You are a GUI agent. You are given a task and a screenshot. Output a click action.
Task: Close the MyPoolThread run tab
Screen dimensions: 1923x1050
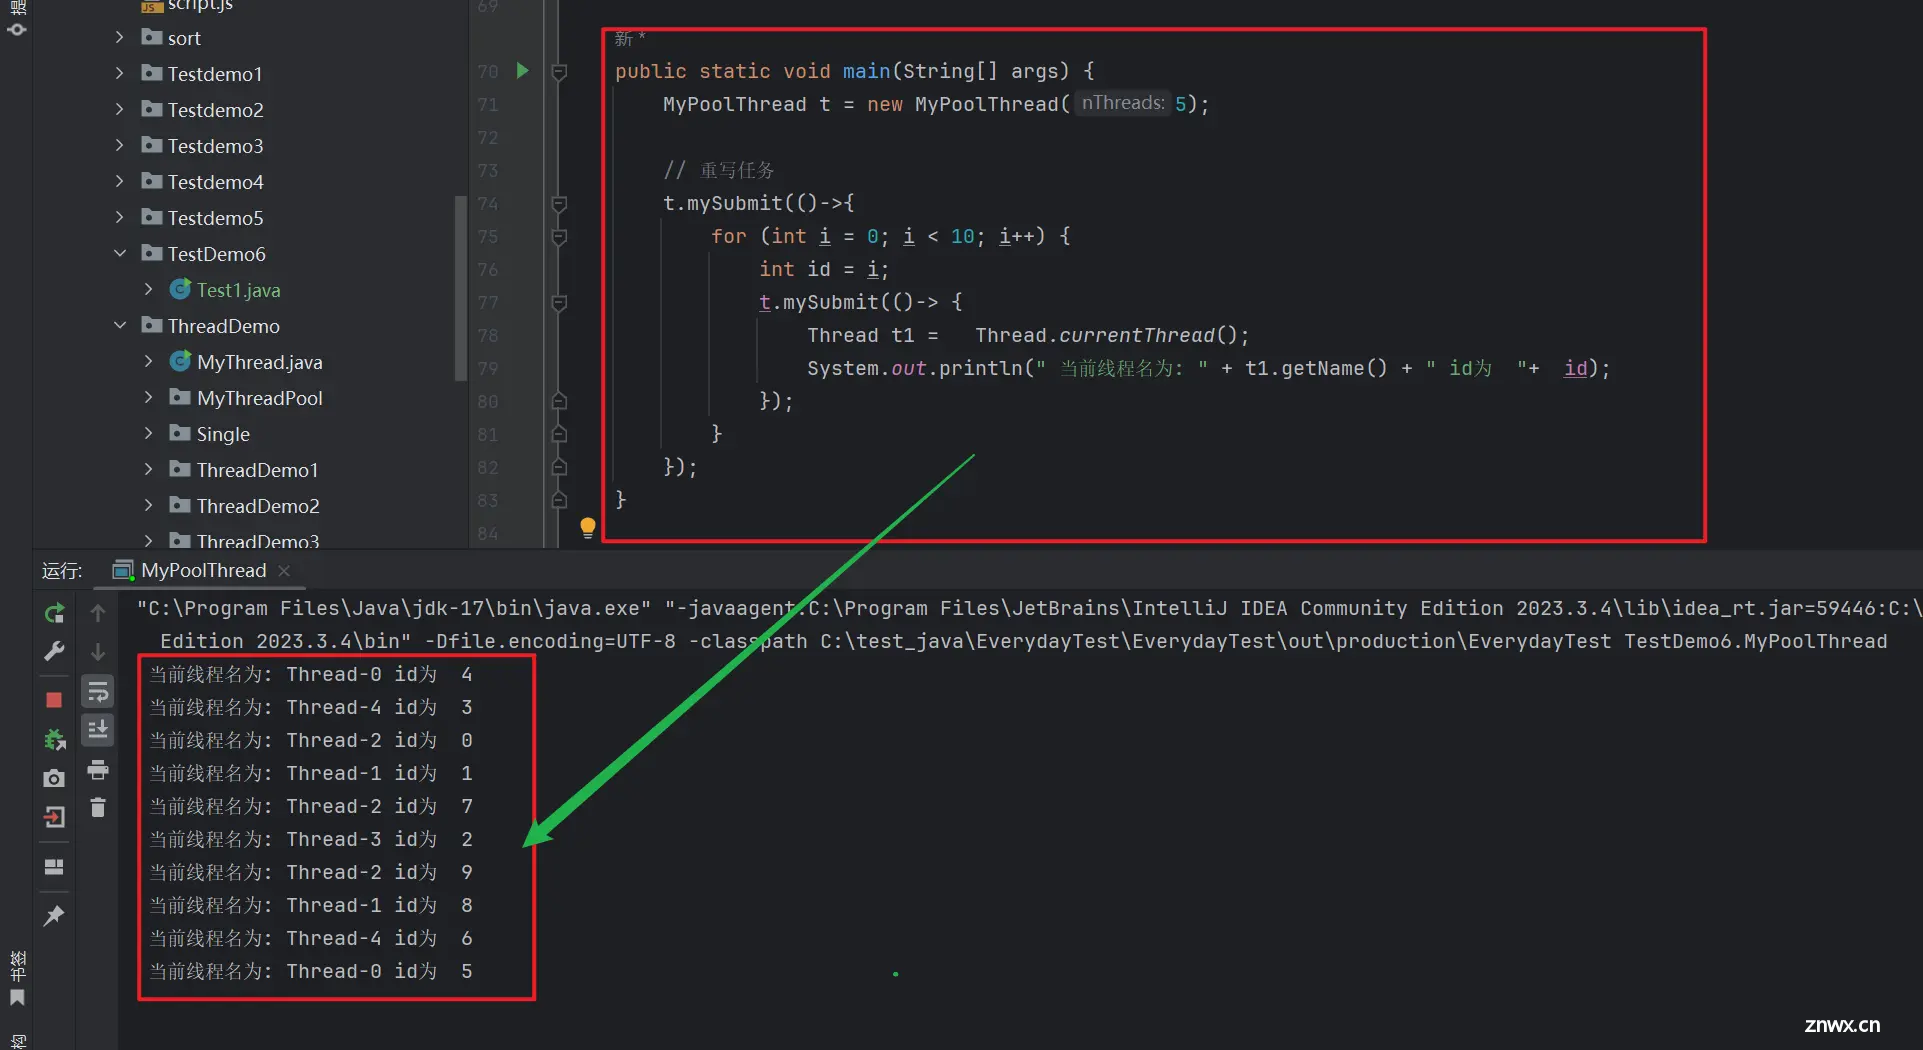[284, 570]
